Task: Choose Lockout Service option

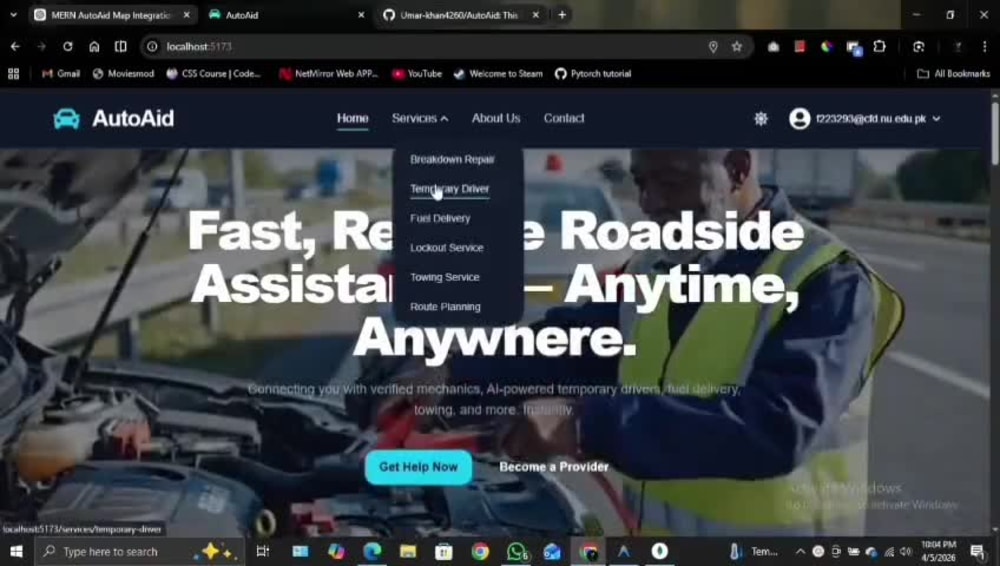Action: (x=446, y=248)
